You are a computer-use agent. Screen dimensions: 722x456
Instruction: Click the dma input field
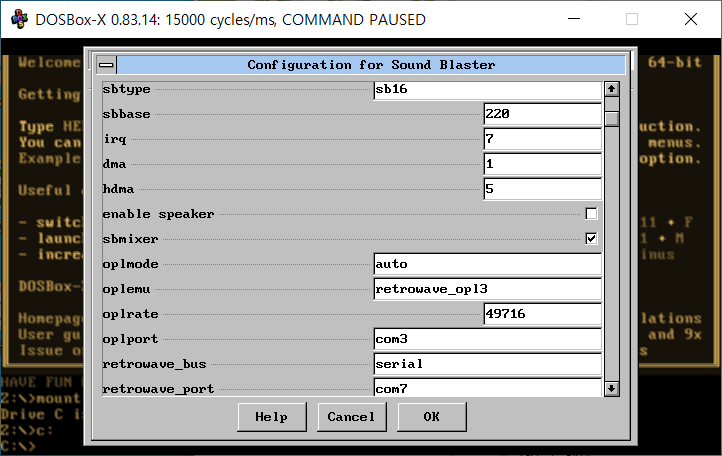pyautogui.click(x=542, y=164)
